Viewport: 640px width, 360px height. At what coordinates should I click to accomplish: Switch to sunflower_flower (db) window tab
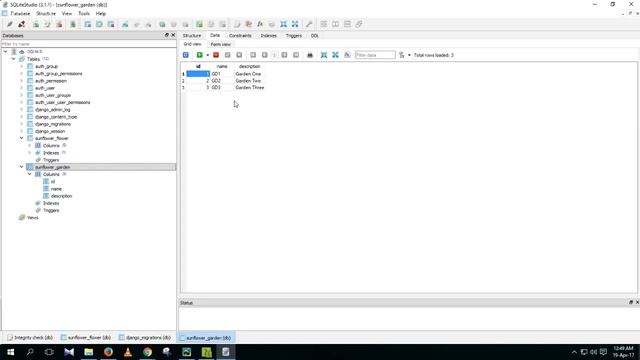pyautogui.click(x=86, y=338)
